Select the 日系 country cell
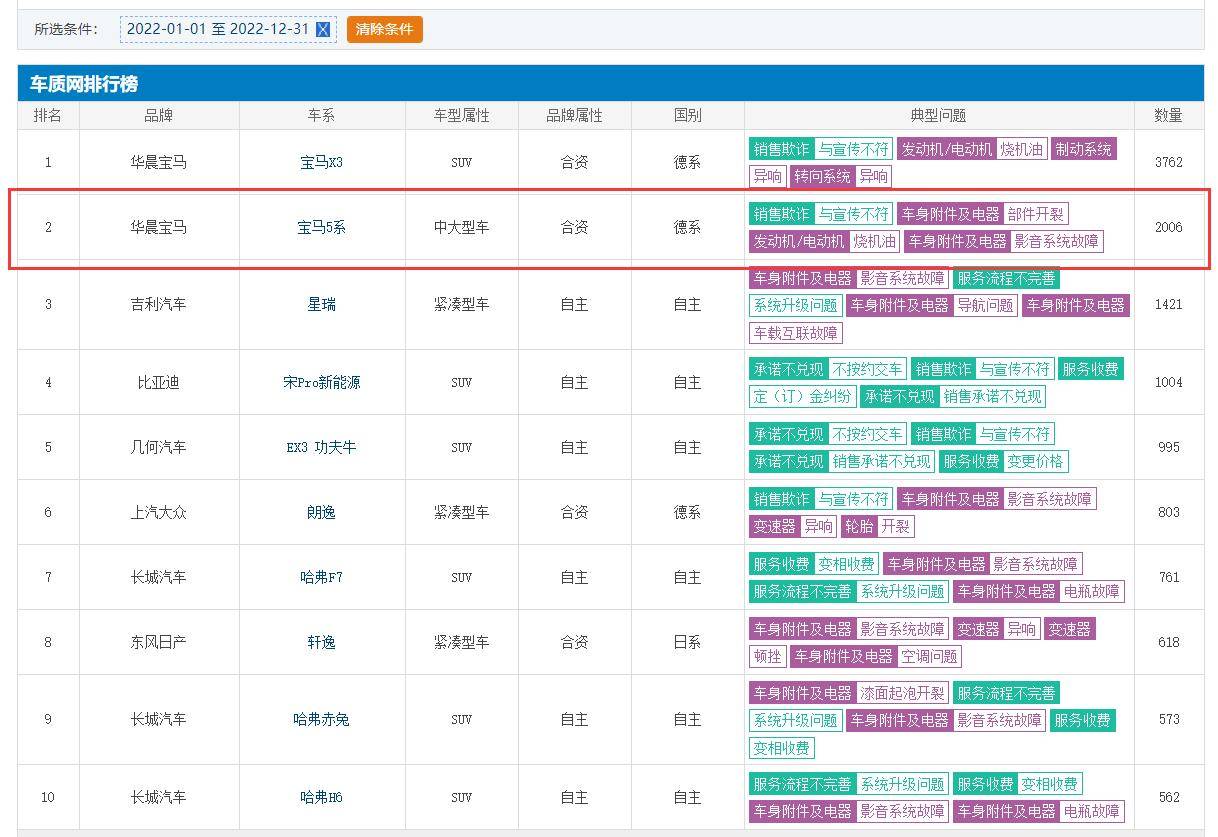The image size is (1218, 837). 688,642
